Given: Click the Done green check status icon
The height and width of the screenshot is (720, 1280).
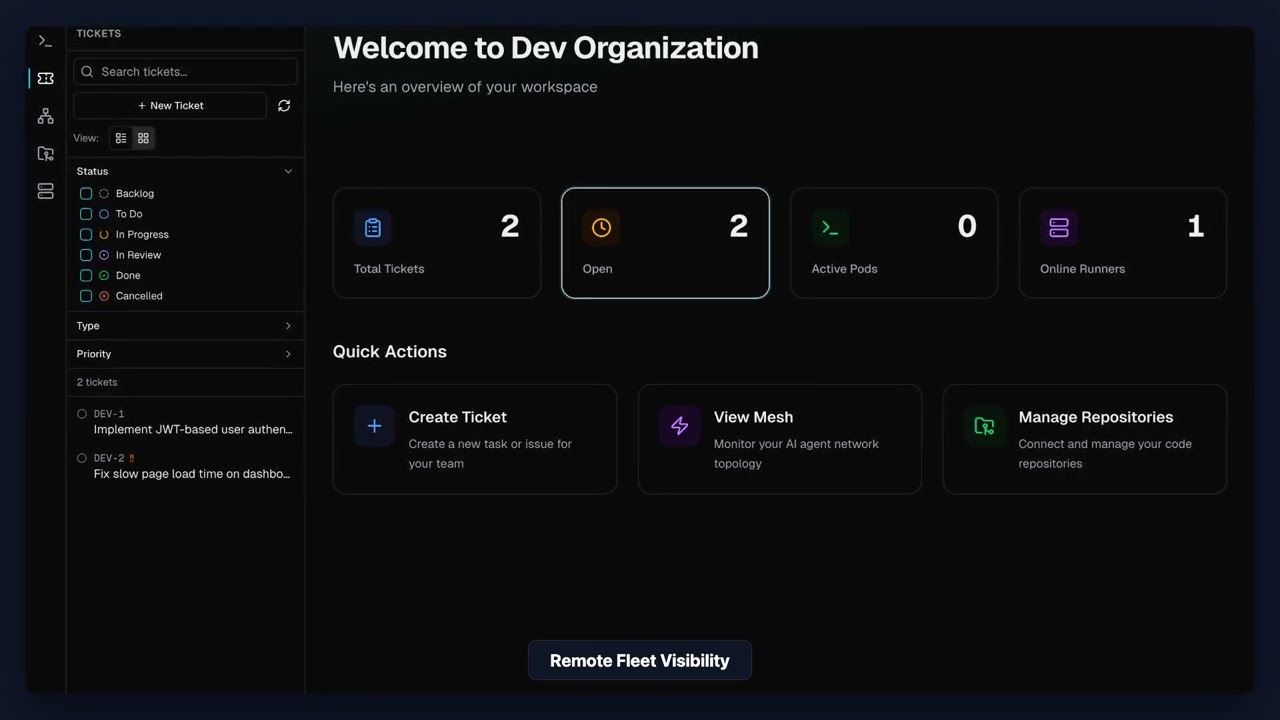Looking at the screenshot, I should (x=104, y=275).
